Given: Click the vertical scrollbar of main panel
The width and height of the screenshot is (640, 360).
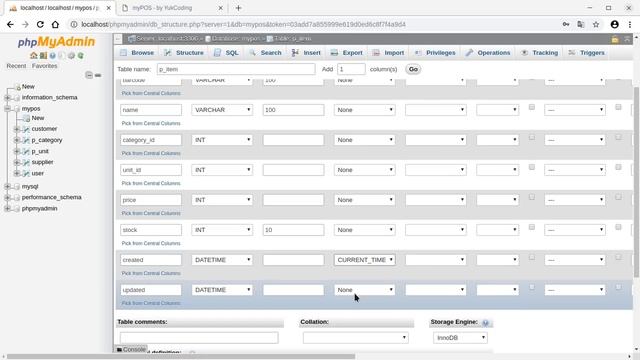Looking at the screenshot, I should coord(636,182).
